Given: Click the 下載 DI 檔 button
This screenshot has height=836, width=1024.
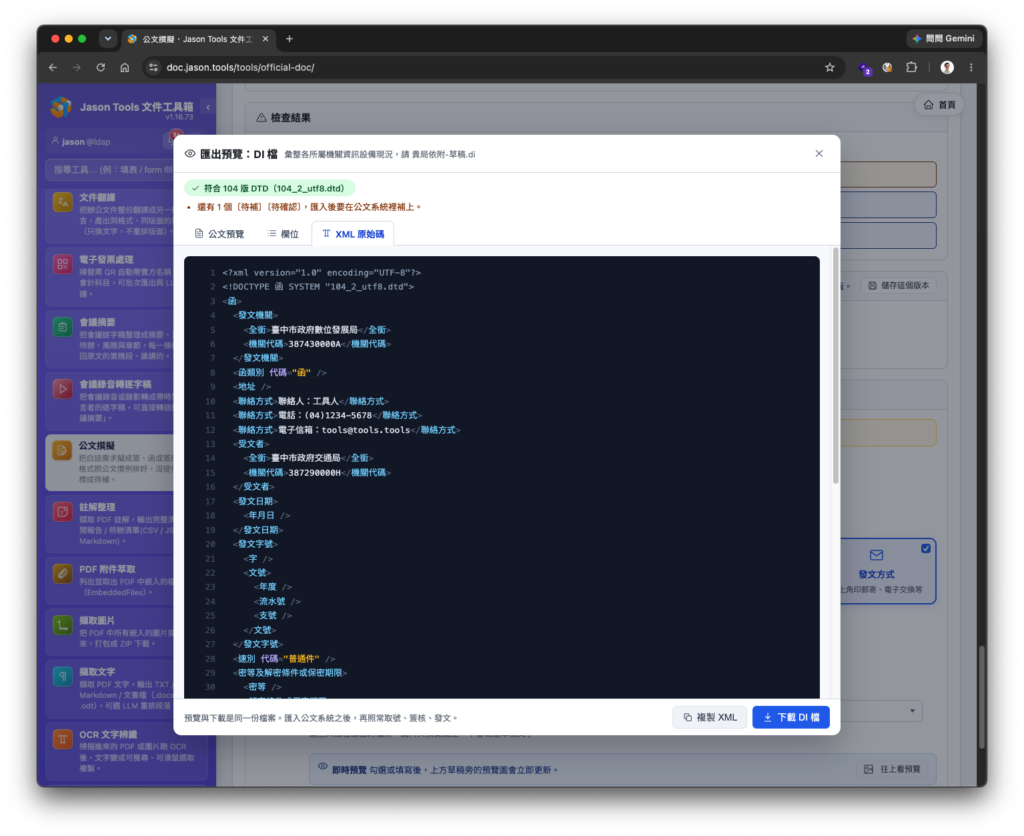Looking at the screenshot, I should (791, 717).
